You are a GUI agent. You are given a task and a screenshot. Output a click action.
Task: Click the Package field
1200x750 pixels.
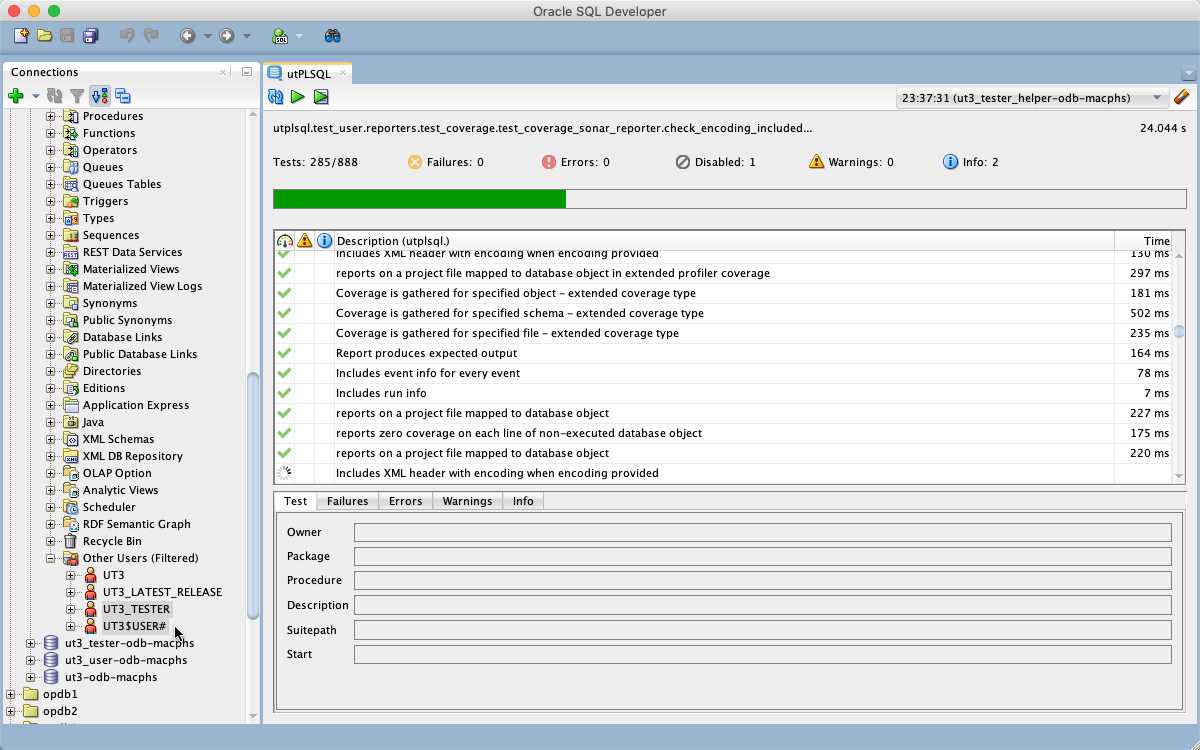(762, 556)
